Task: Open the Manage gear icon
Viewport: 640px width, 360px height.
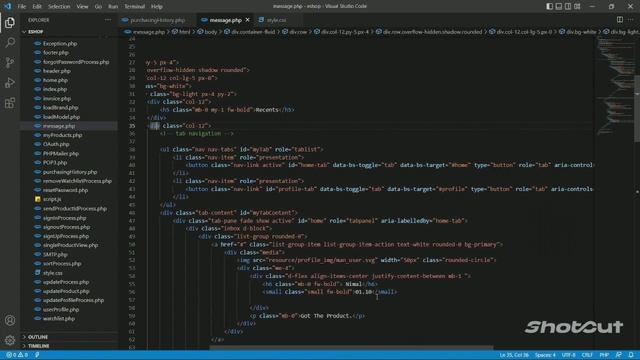Action: 10,340
